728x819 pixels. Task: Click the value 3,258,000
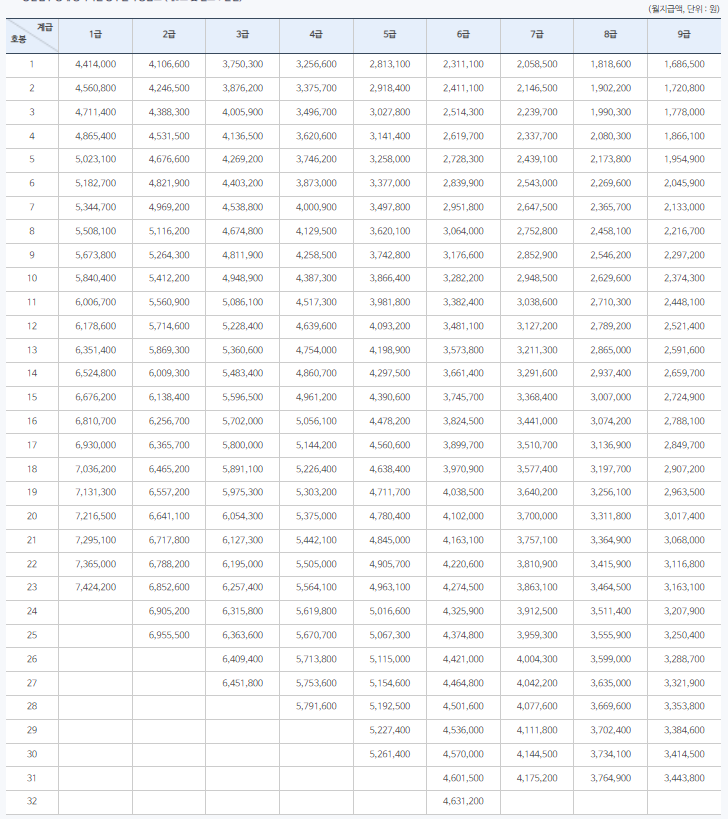pyautogui.click(x=390, y=159)
